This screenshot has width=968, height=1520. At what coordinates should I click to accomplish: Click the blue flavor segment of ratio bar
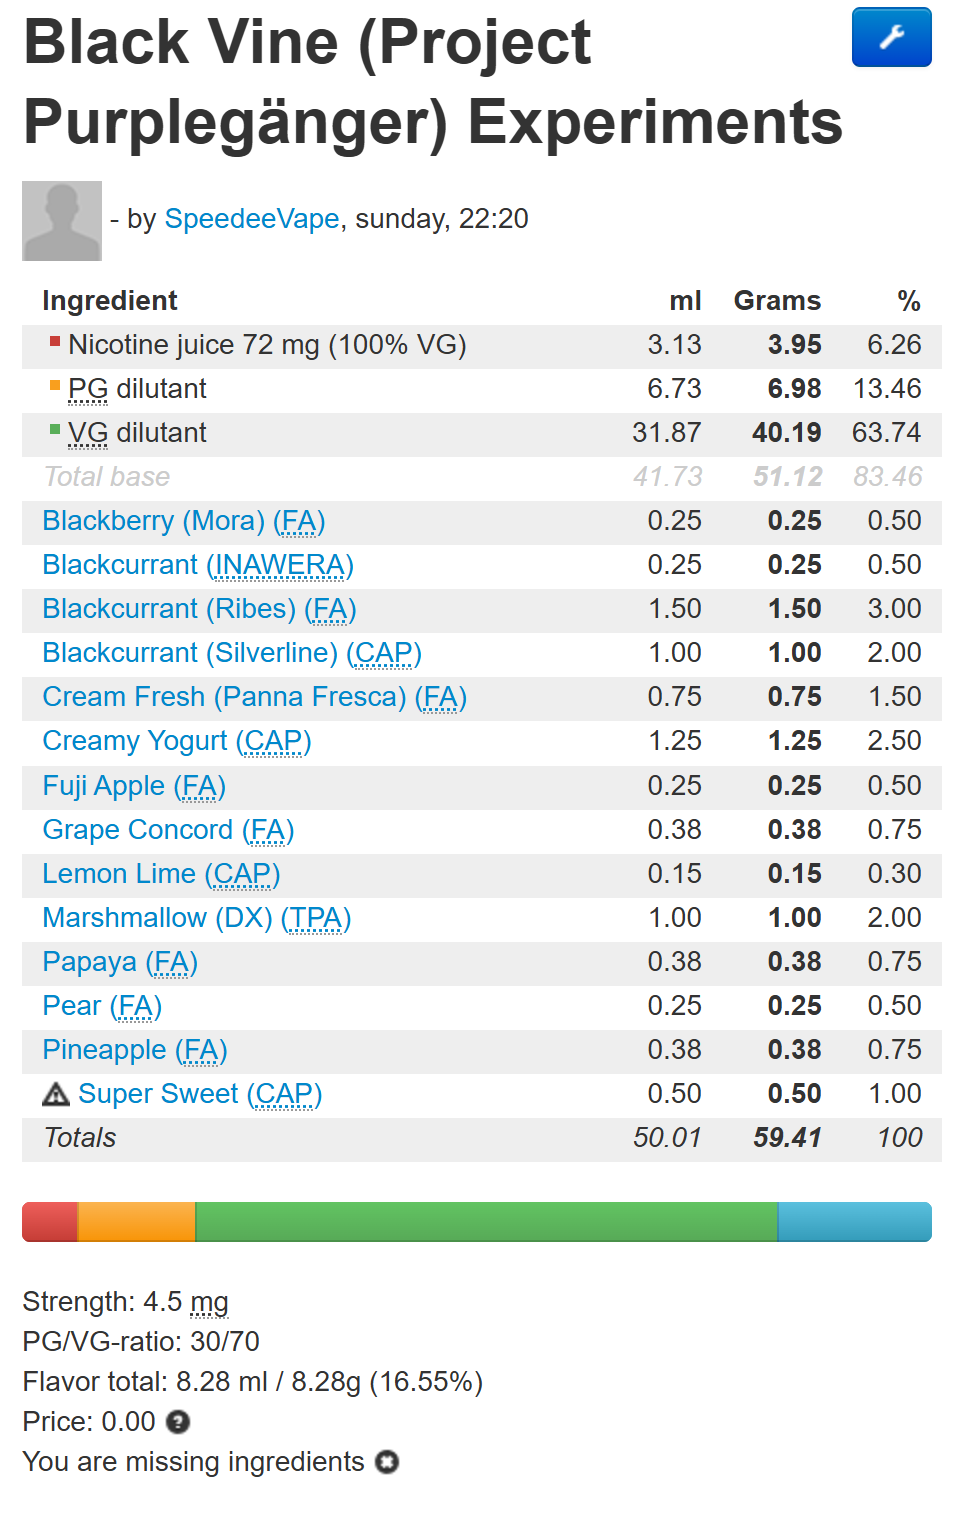click(x=854, y=1222)
